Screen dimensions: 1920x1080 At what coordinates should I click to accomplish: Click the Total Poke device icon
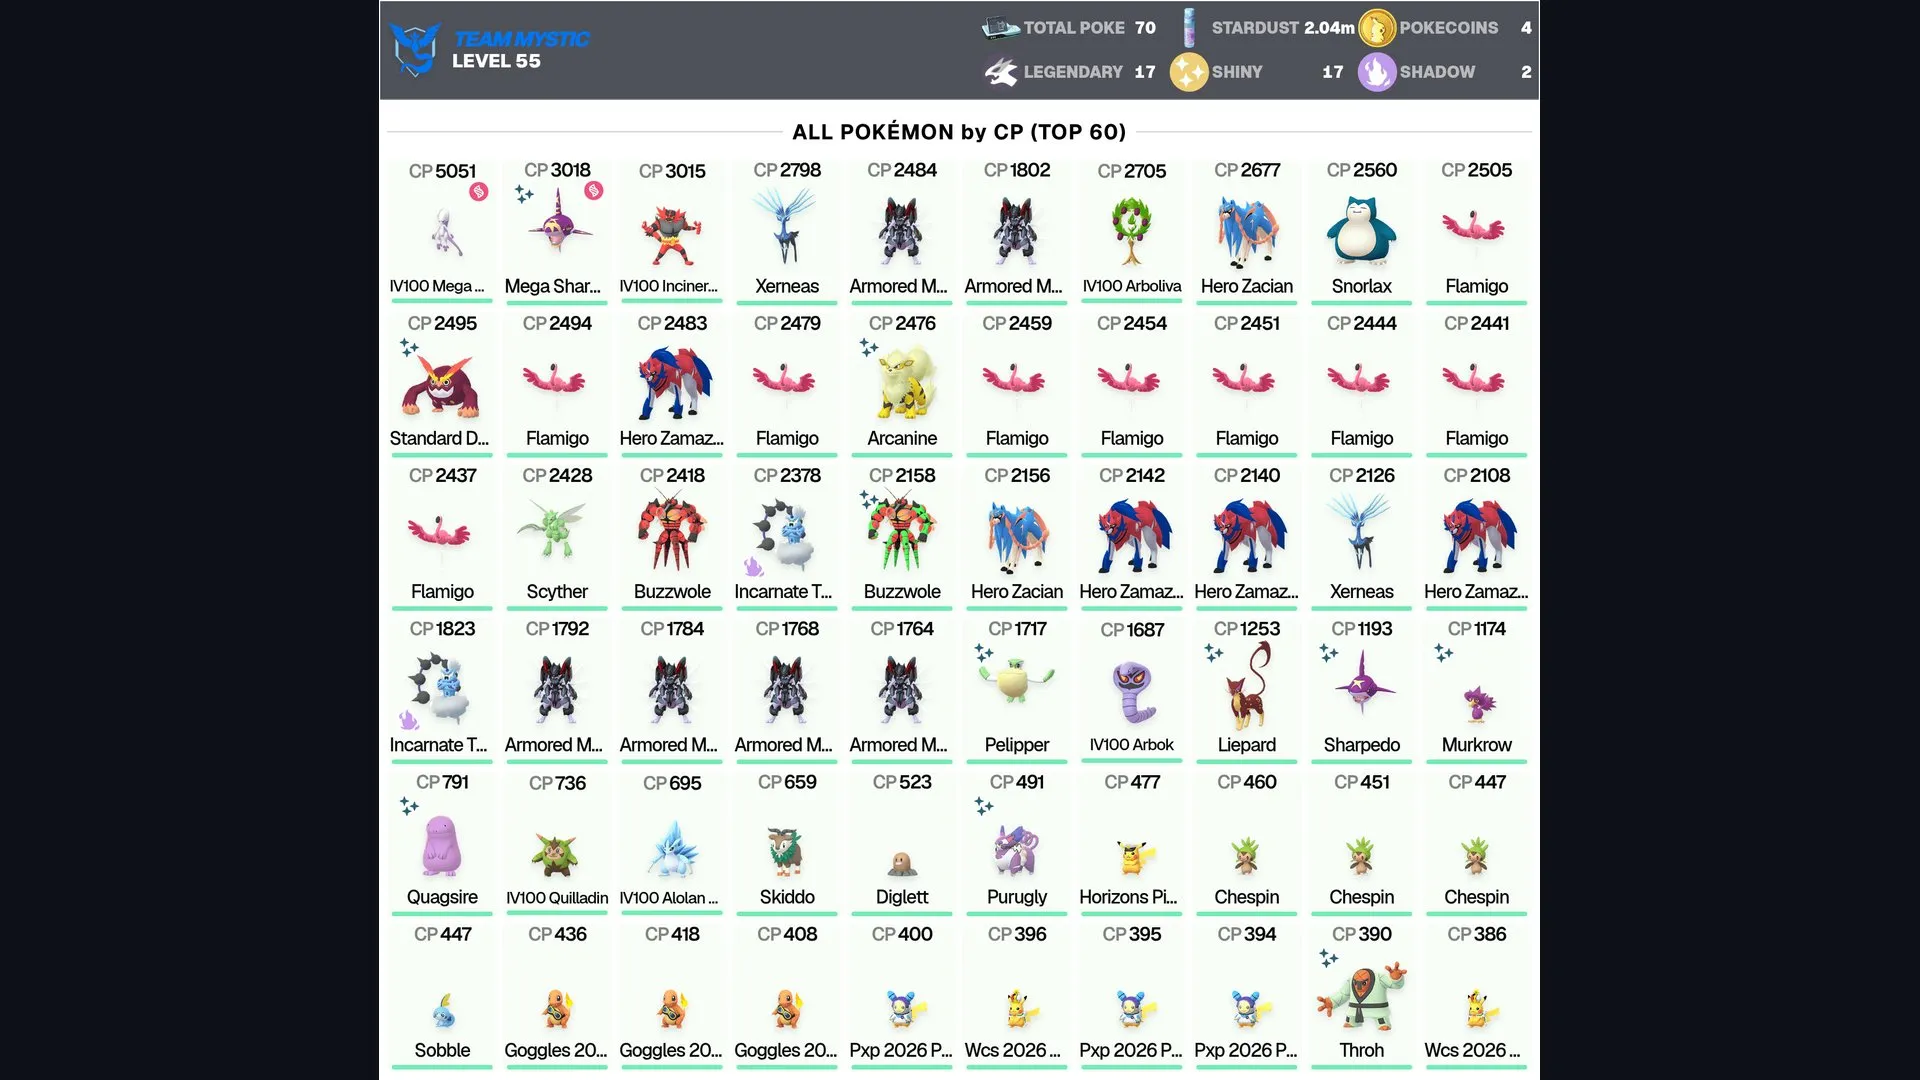click(1001, 28)
